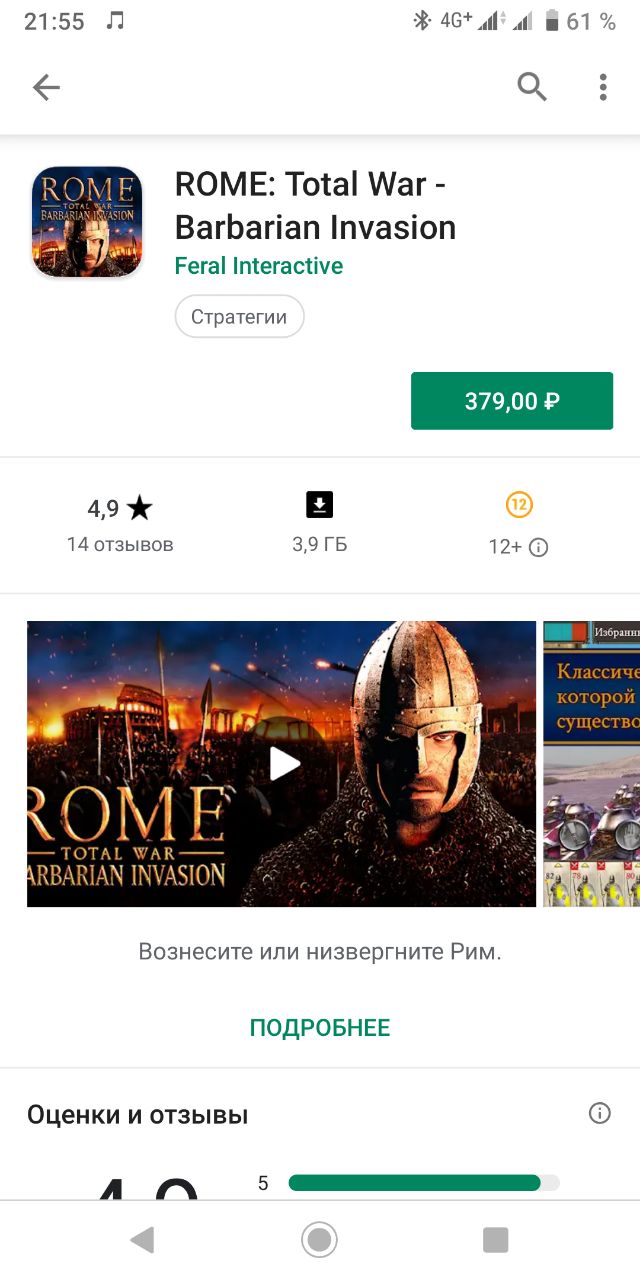Play the game trailer video

pyautogui.click(x=284, y=764)
